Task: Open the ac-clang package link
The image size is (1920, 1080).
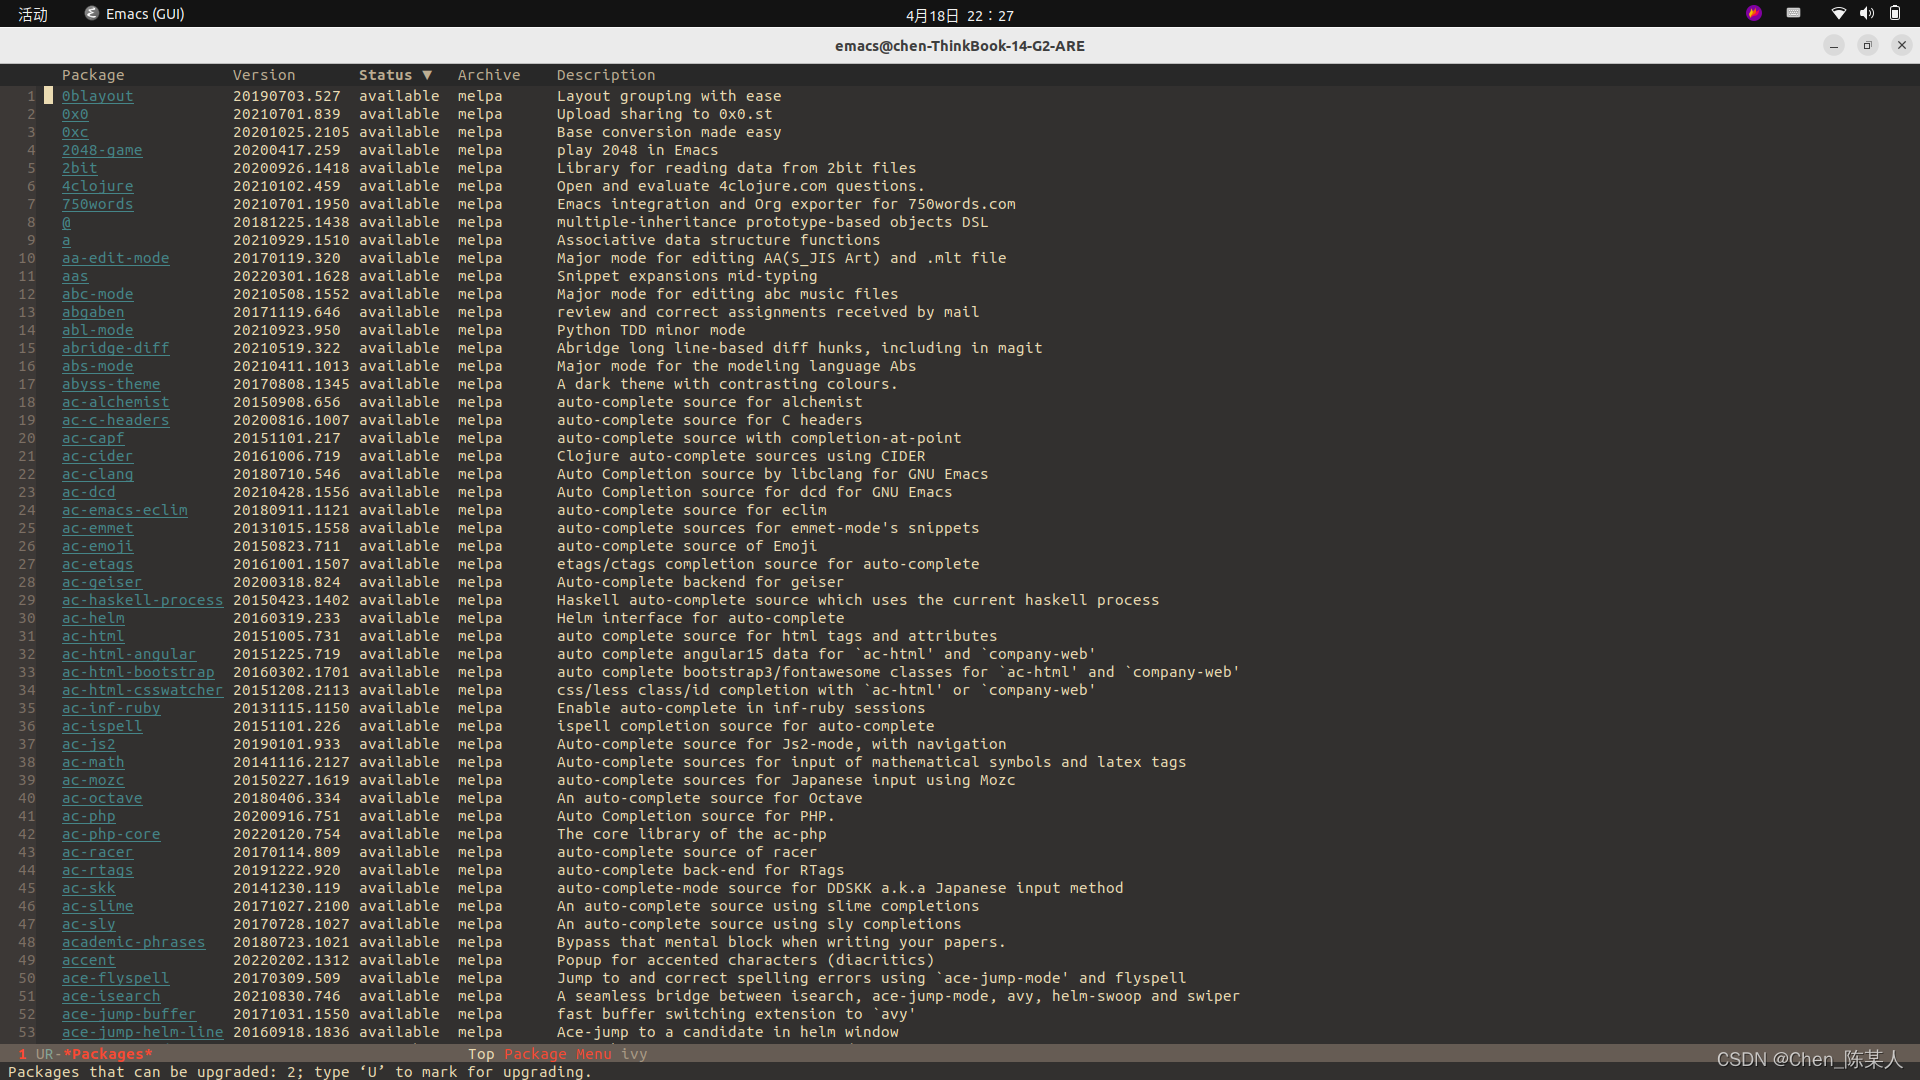Action: [98, 474]
